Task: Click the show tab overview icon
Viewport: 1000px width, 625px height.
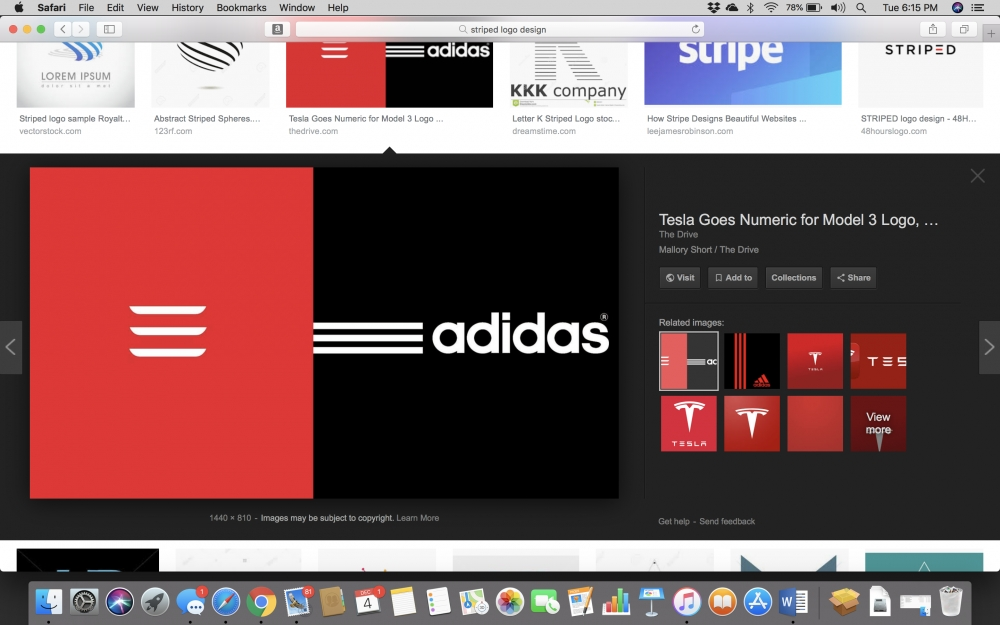Action: [x=964, y=30]
